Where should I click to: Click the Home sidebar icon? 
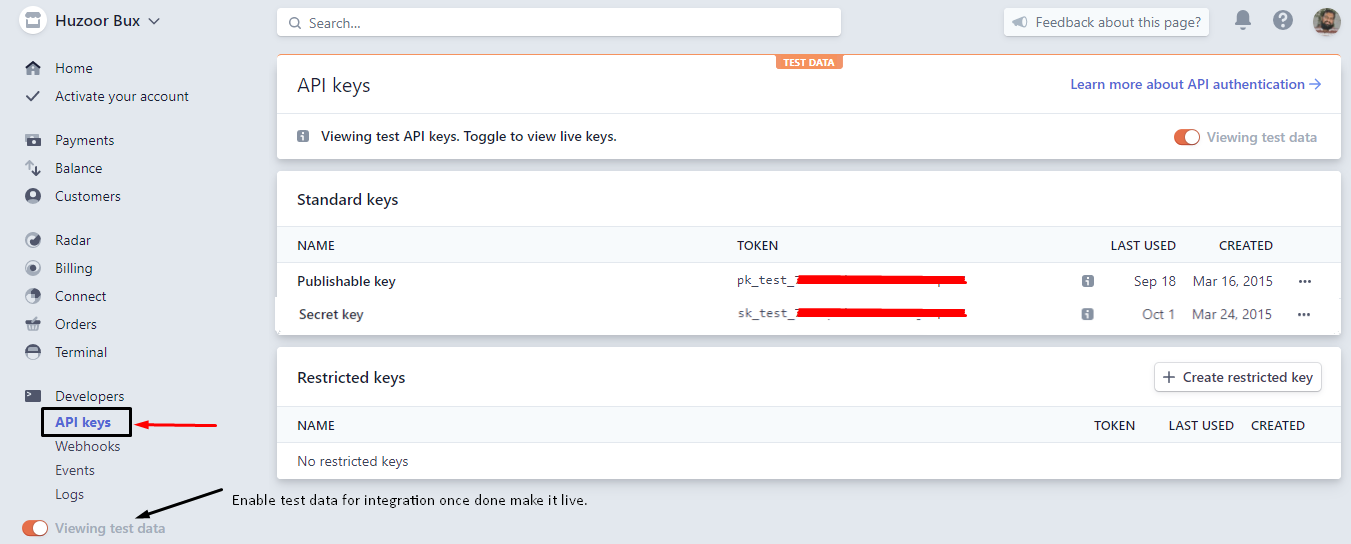pos(33,68)
